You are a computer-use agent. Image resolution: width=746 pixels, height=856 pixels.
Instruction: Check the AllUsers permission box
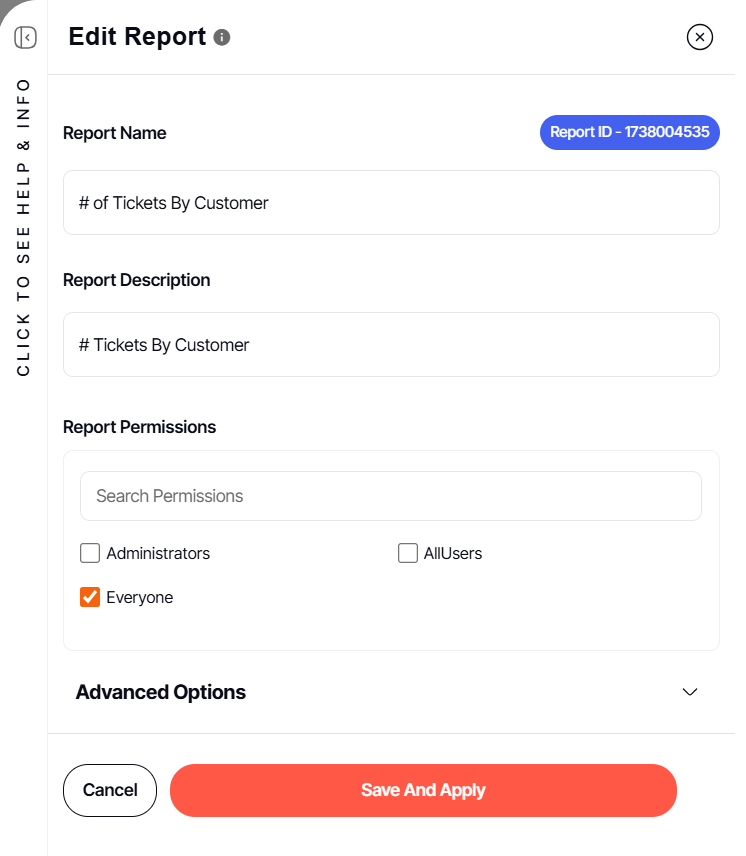tap(408, 553)
